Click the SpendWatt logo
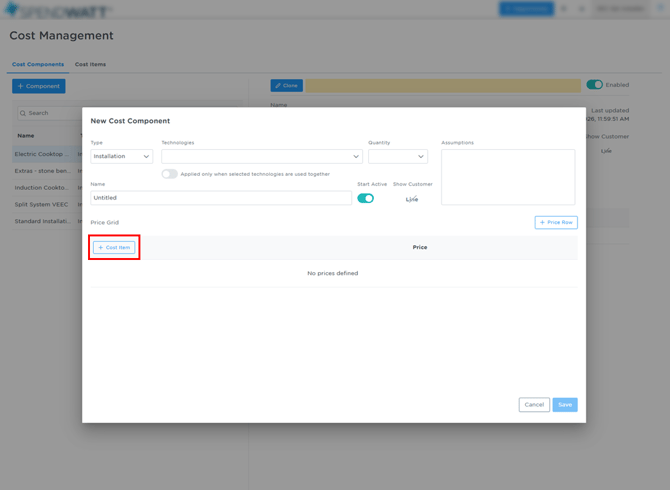This screenshot has height=490, width=670. click(58, 11)
